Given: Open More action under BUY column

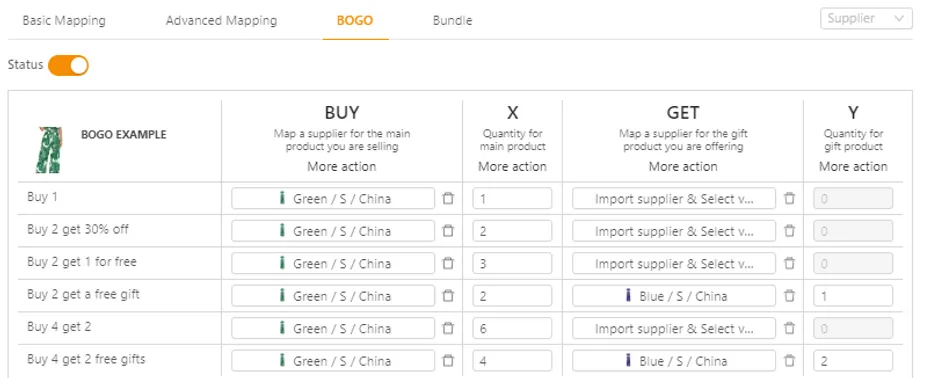Looking at the screenshot, I should point(342,167).
